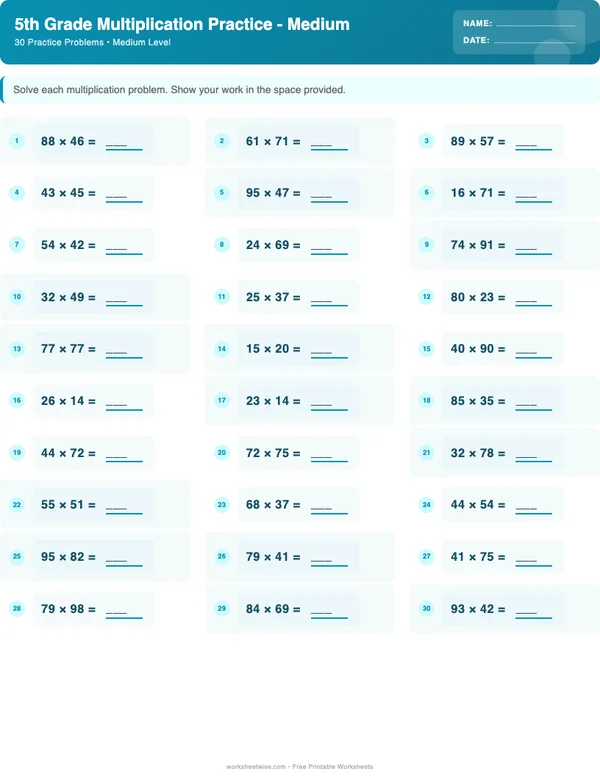Image resolution: width=600 pixels, height=776 pixels.
Task: Select the number 18 problem badge
Action: tap(426, 401)
